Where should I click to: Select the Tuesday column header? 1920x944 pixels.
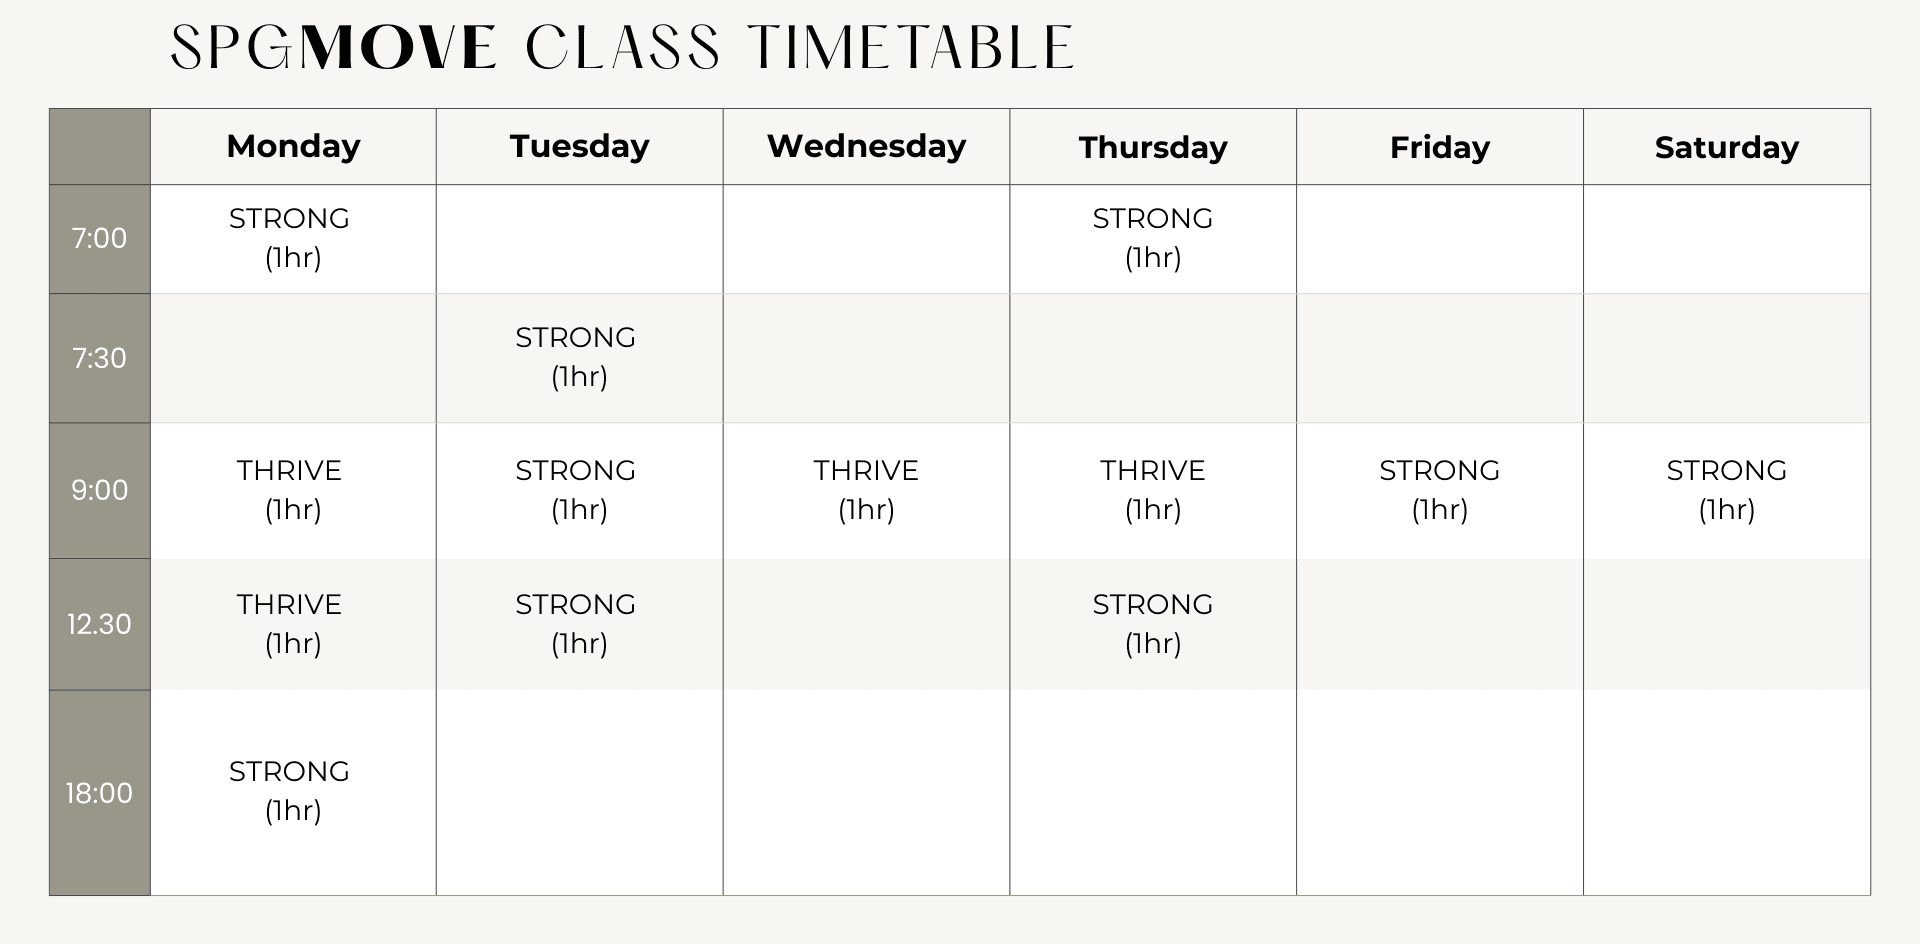[x=580, y=146]
